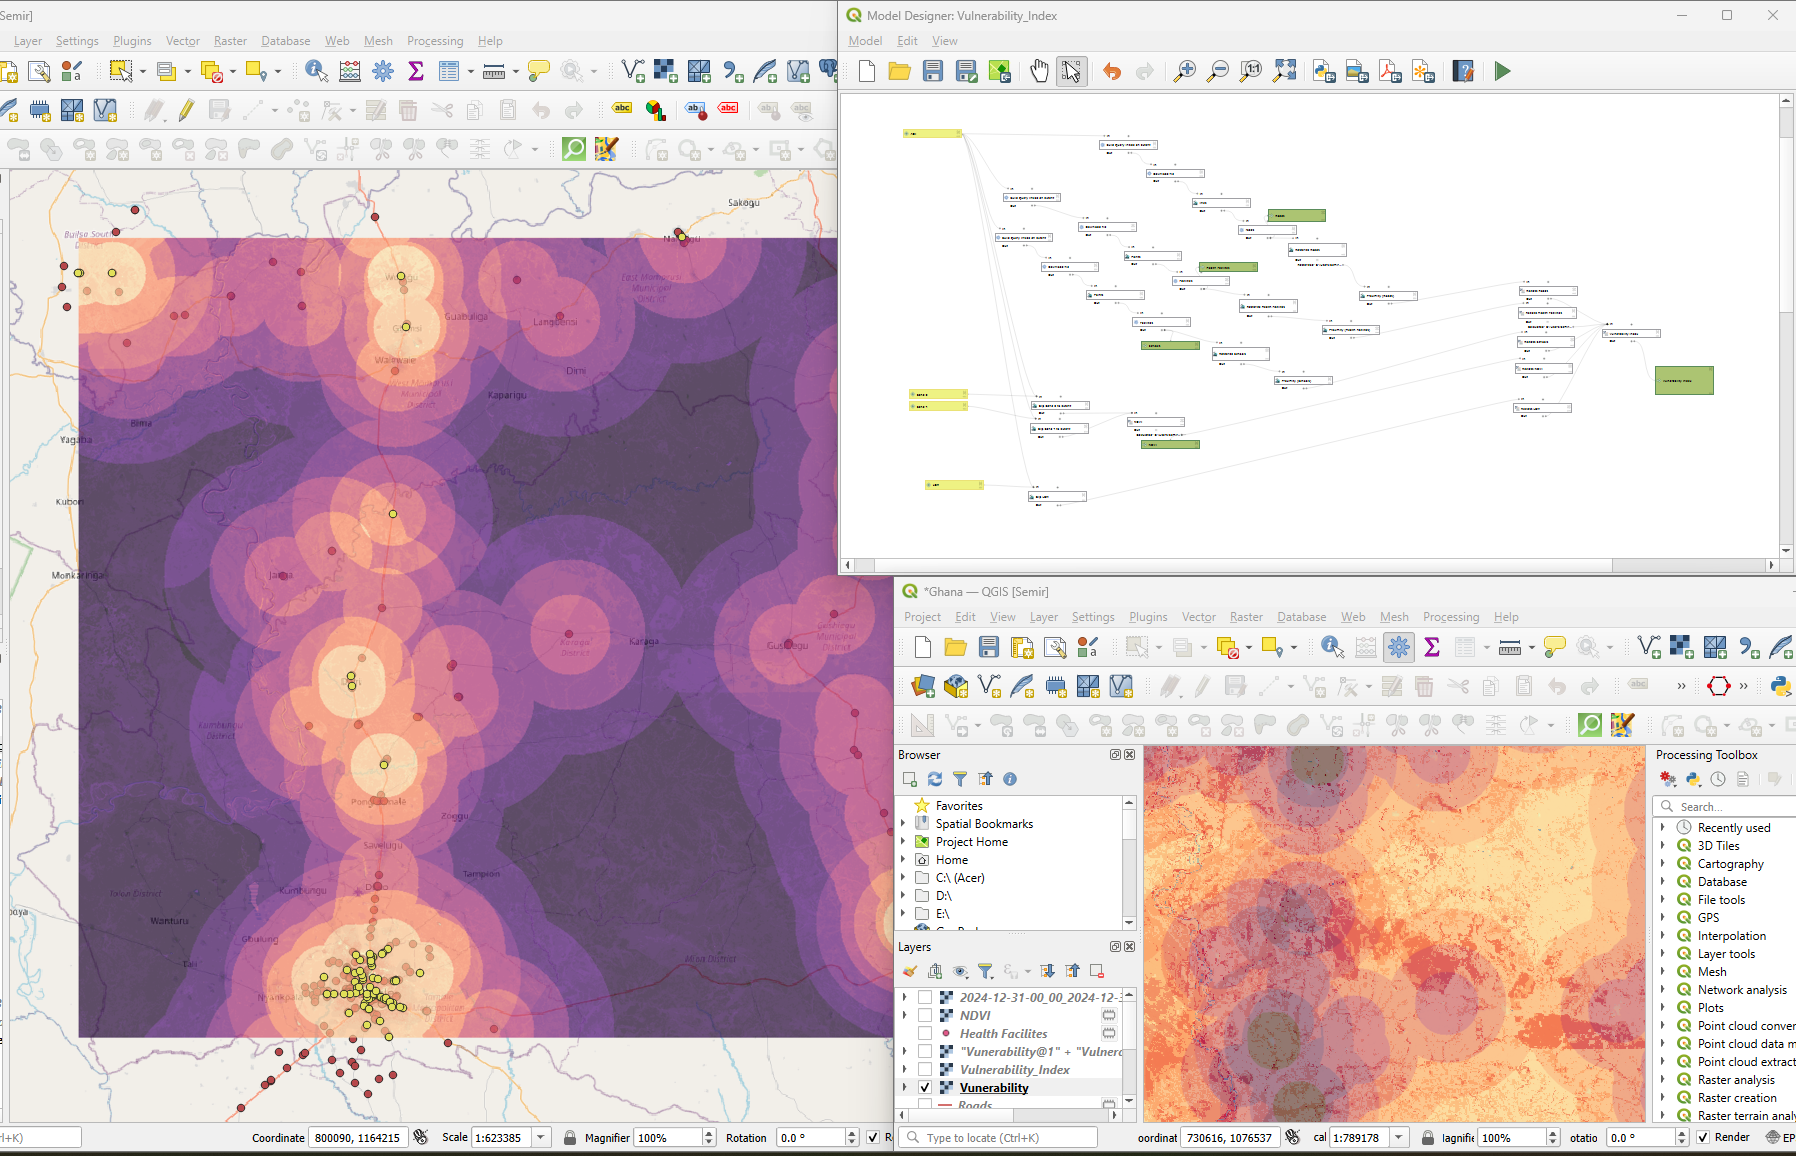Expand Cartography algorithms group
Image resolution: width=1796 pixels, height=1156 pixels.
tap(1663, 863)
